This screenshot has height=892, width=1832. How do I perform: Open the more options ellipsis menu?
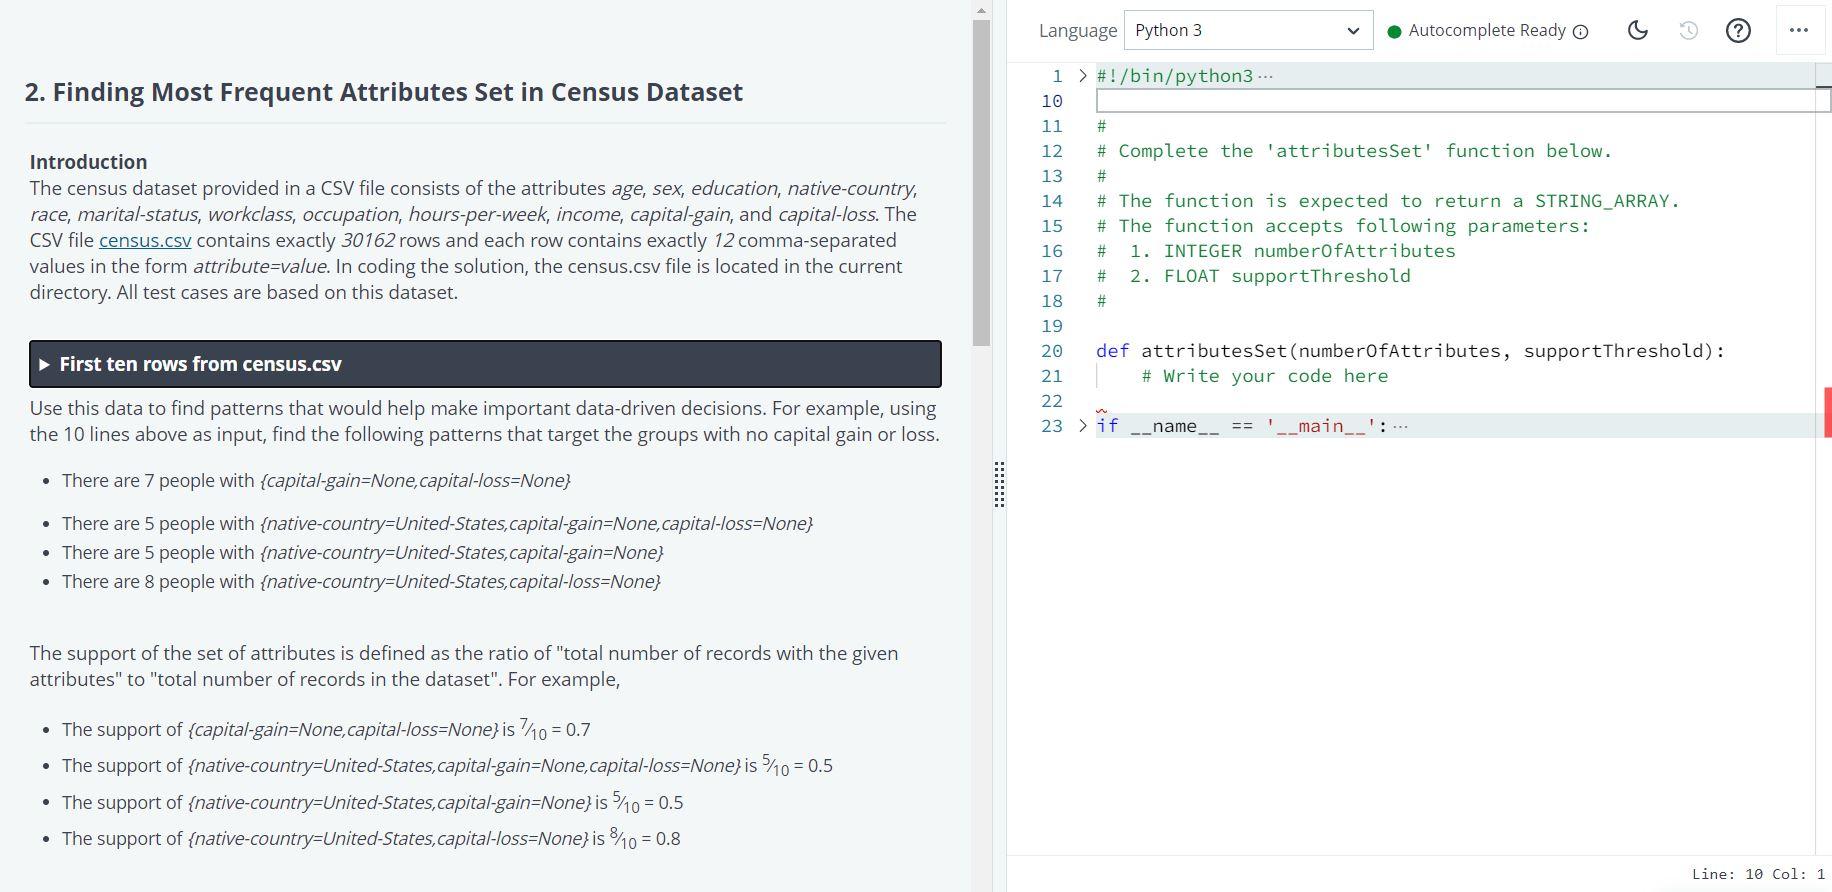point(1799,30)
